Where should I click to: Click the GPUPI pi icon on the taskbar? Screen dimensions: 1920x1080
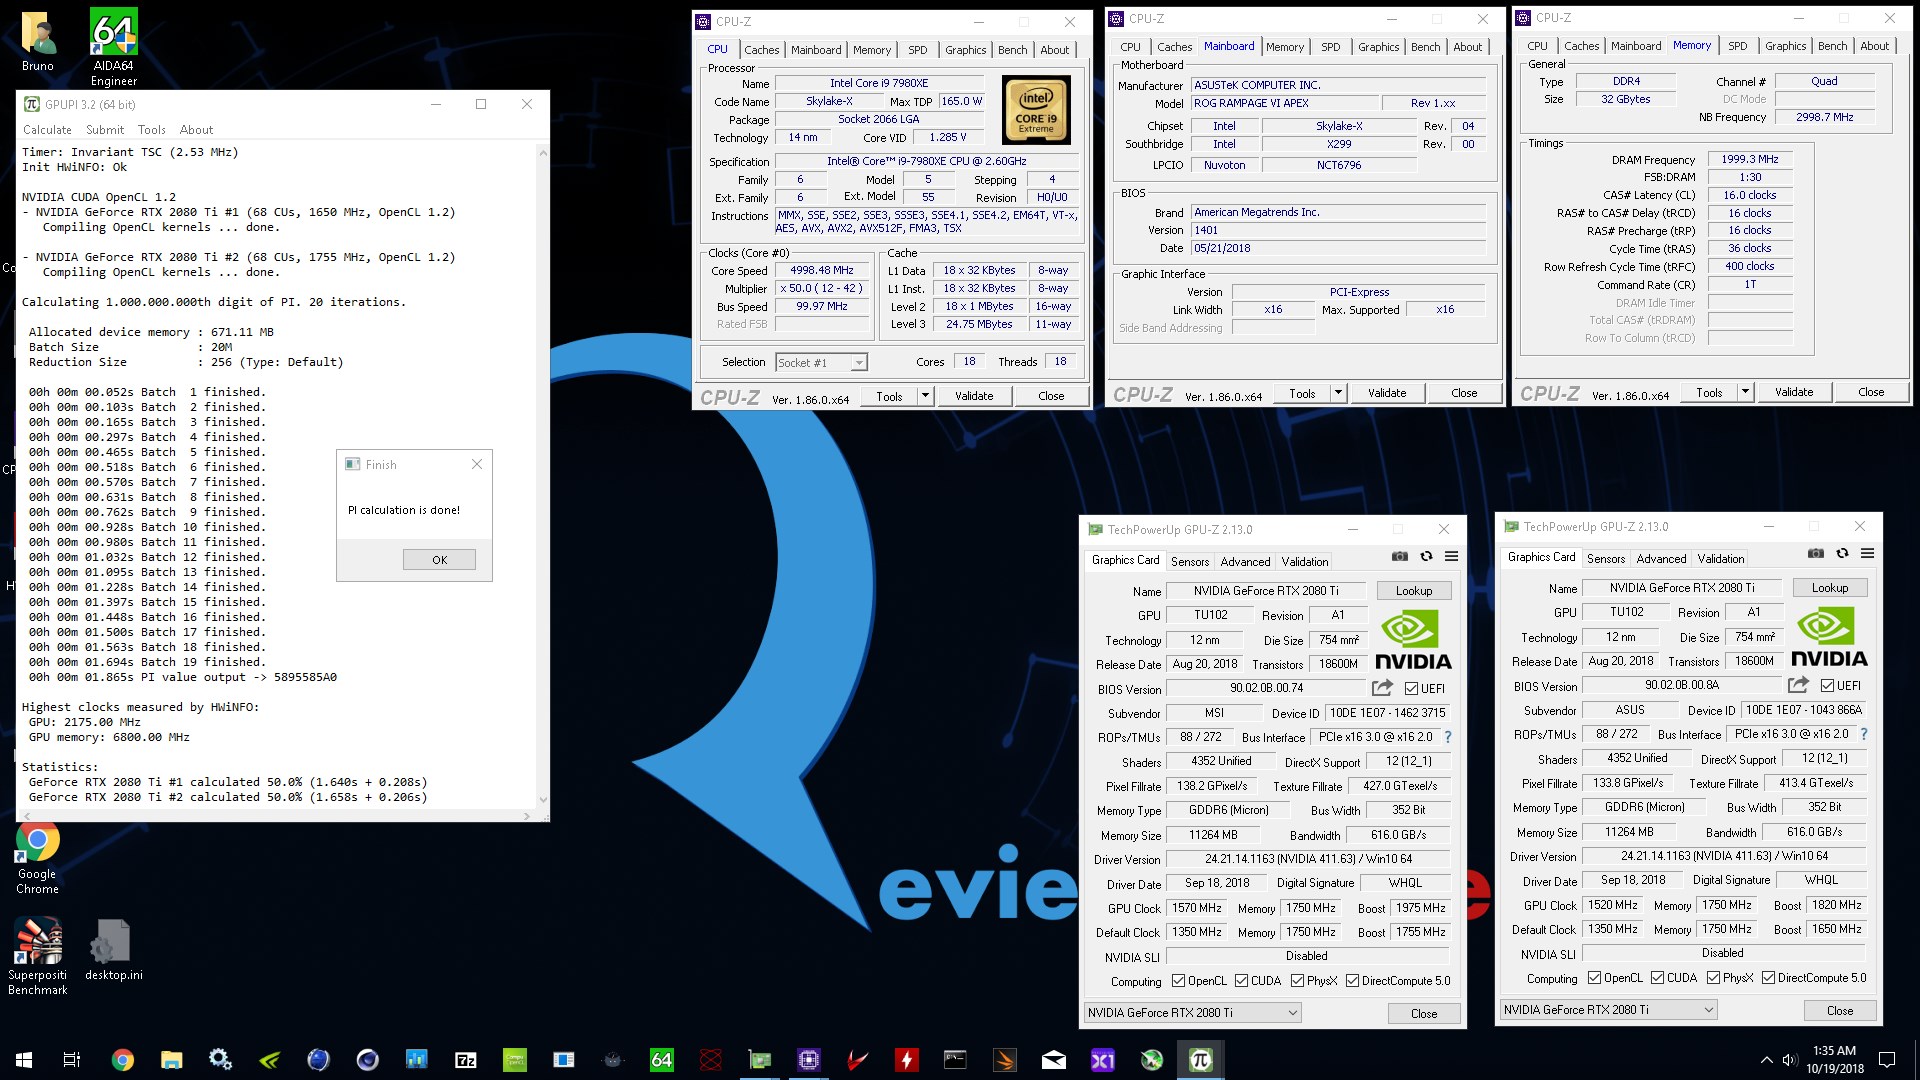point(1200,1060)
